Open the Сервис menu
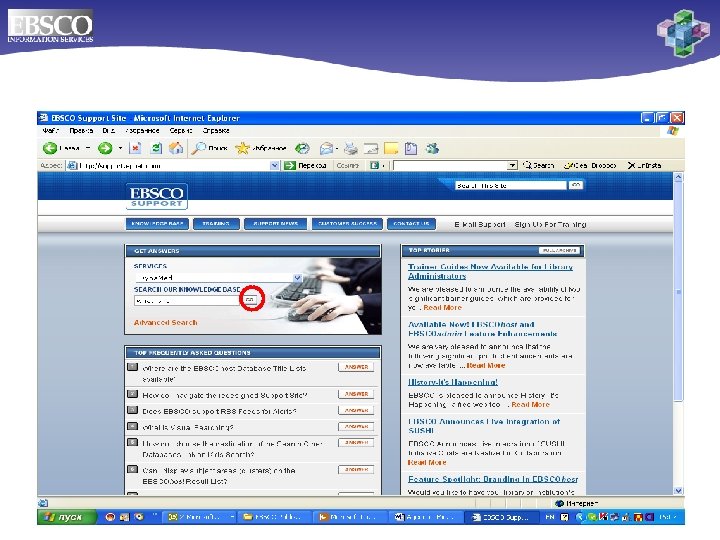Image resolution: width=720 pixels, height=540 pixels. 181,130
